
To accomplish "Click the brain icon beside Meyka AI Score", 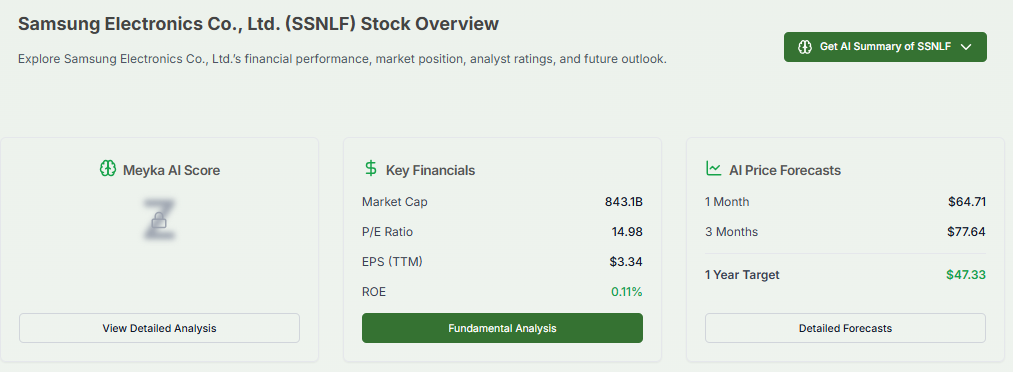I will point(107,169).
